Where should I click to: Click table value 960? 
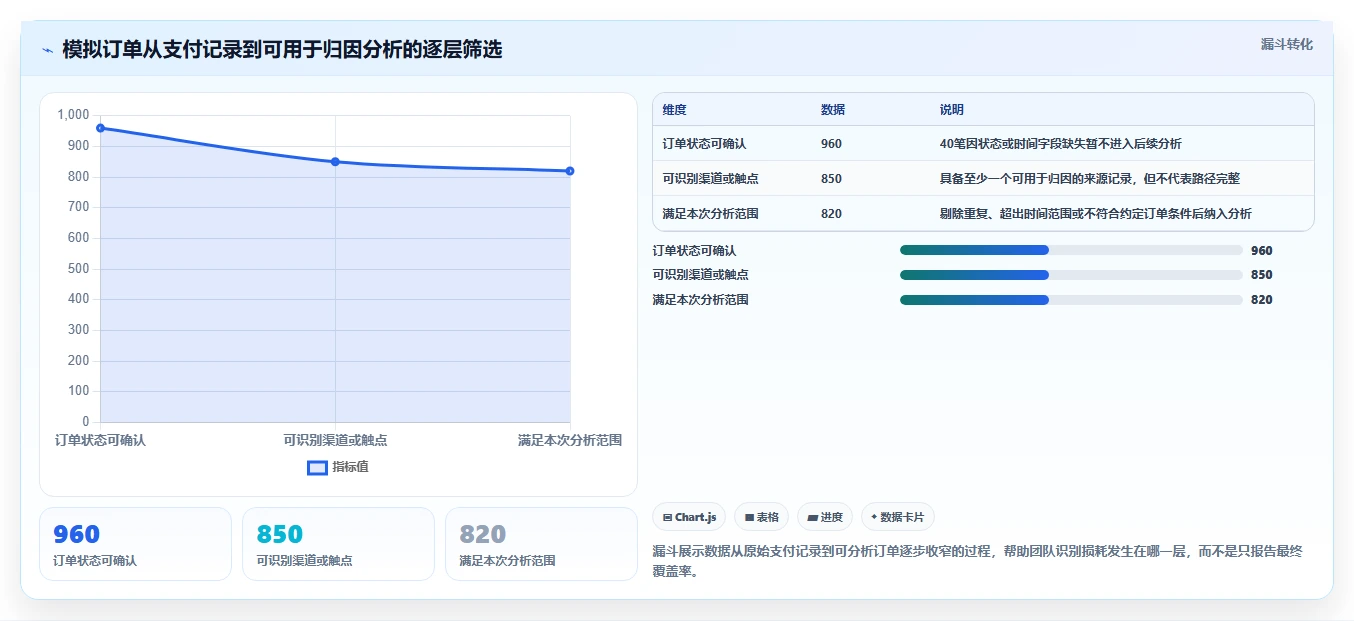831,144
